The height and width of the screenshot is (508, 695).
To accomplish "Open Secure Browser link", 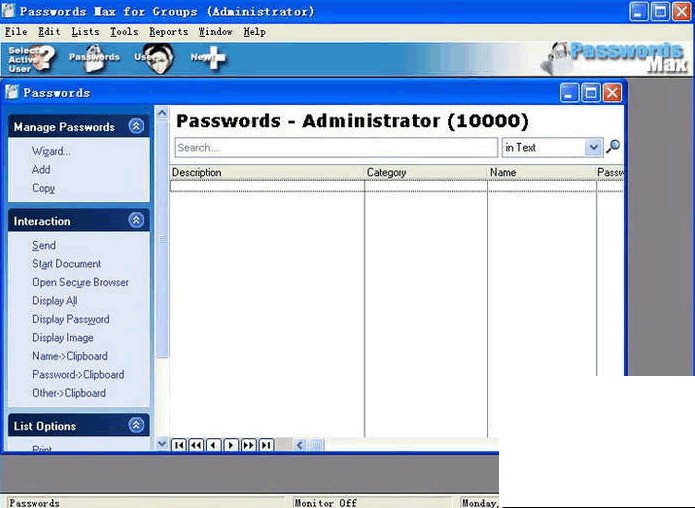I will [x=80, y=282].
